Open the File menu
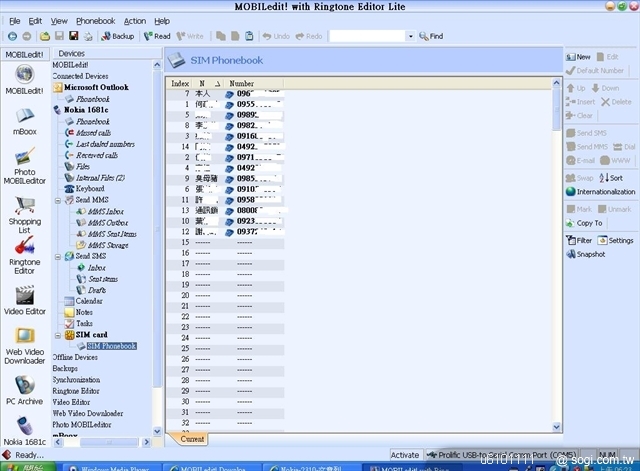 coord(15,21)
